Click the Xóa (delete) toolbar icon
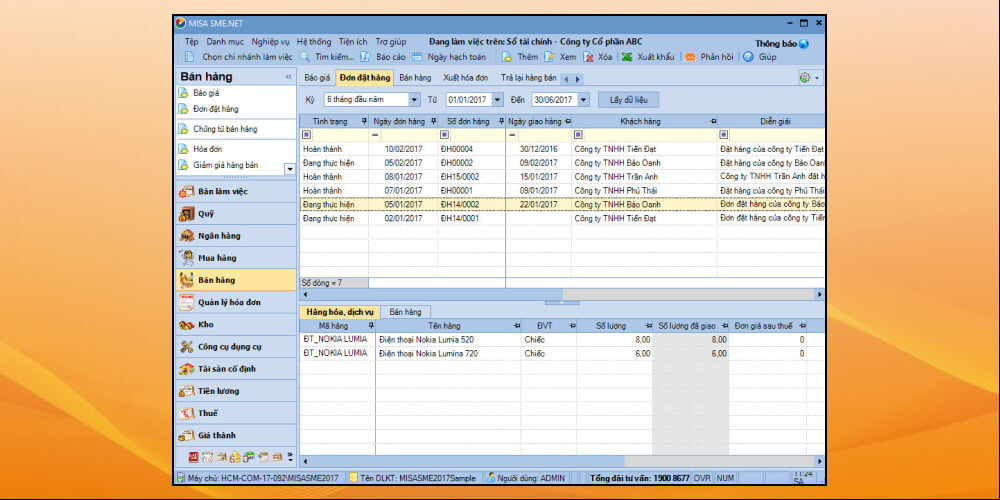 [589, 57]
